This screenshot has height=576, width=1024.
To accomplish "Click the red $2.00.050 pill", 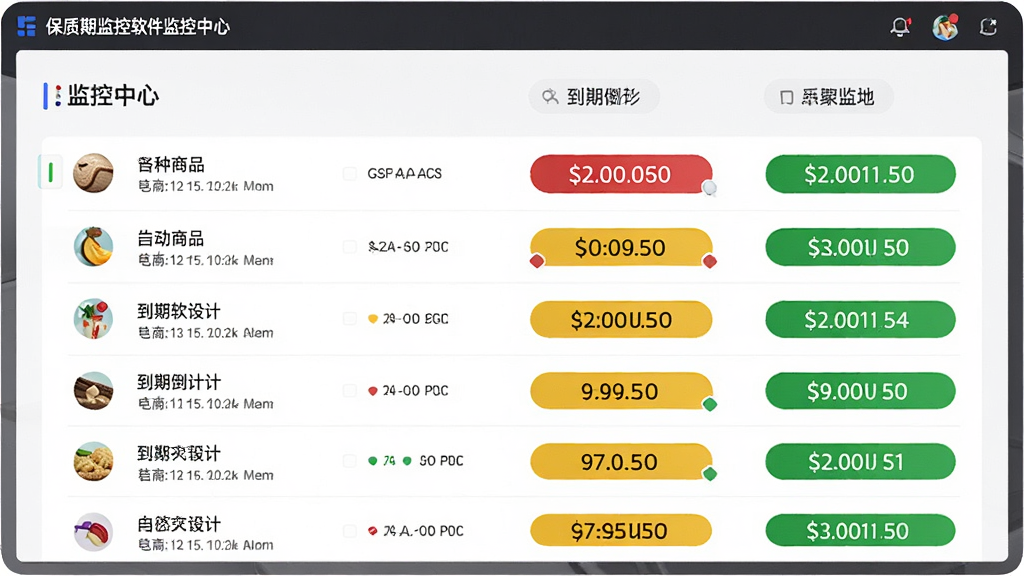I will tap(621, 174).
